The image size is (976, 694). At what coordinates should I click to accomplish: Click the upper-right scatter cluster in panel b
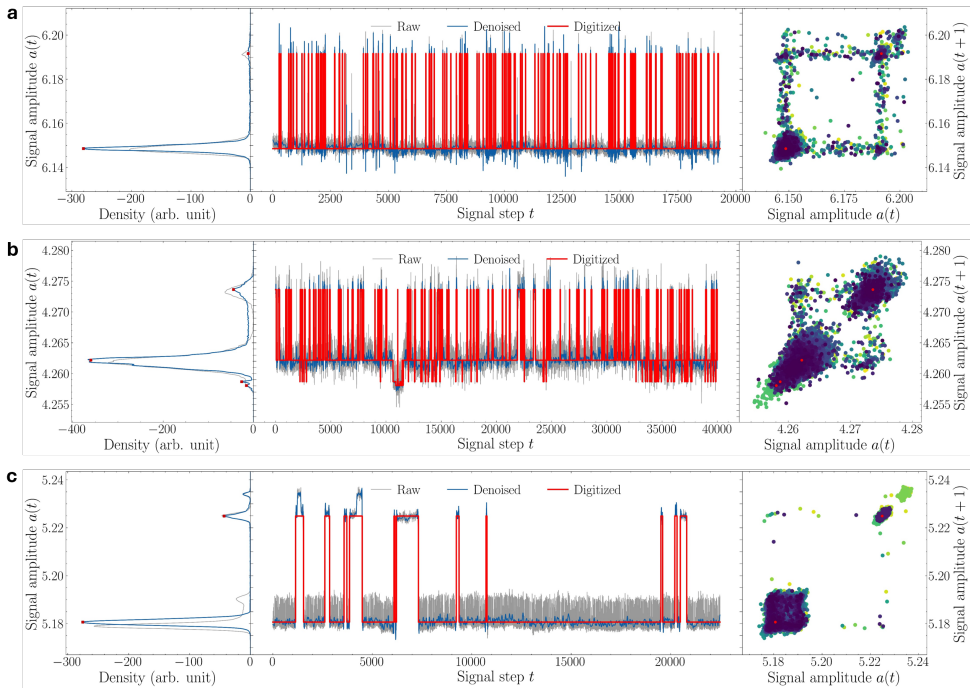[x=873, y=288]
